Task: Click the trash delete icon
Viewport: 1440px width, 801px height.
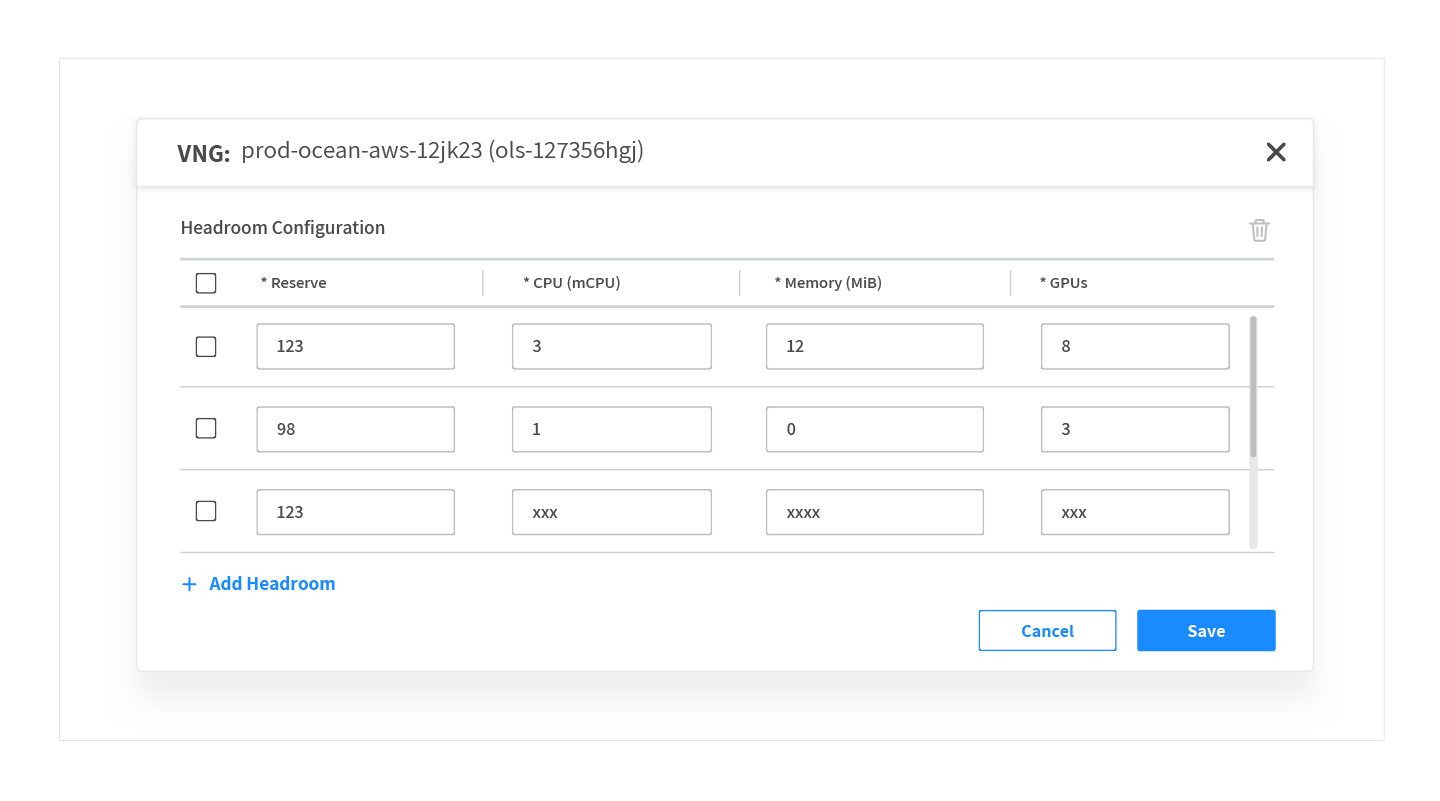Action: coord(1259,230)
